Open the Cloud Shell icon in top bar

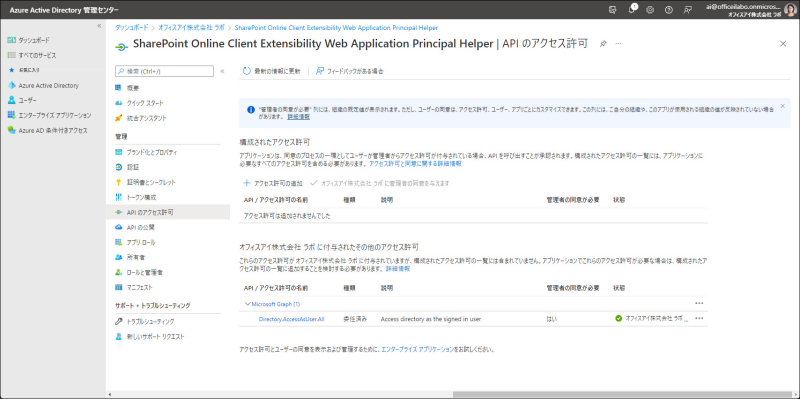pyautogui.click(x=613, y=9)
